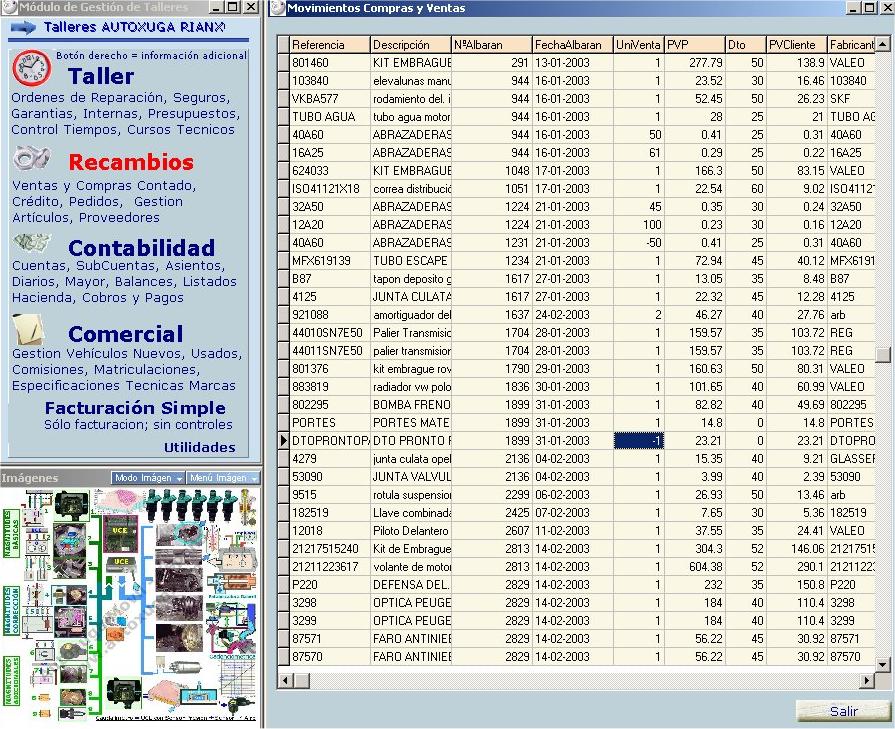
Task: Click the table's scroll up arrow
Action: point(882,44)
